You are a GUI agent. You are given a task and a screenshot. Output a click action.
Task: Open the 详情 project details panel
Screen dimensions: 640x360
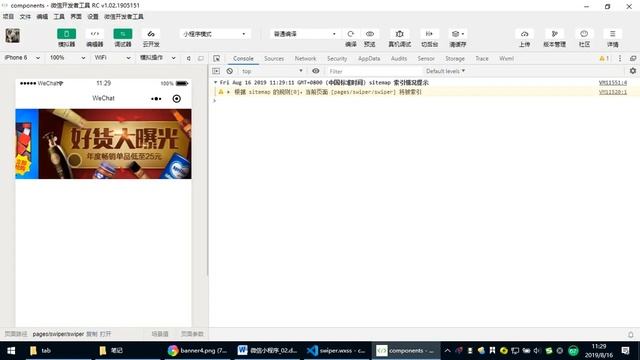[x=613, y=34]
